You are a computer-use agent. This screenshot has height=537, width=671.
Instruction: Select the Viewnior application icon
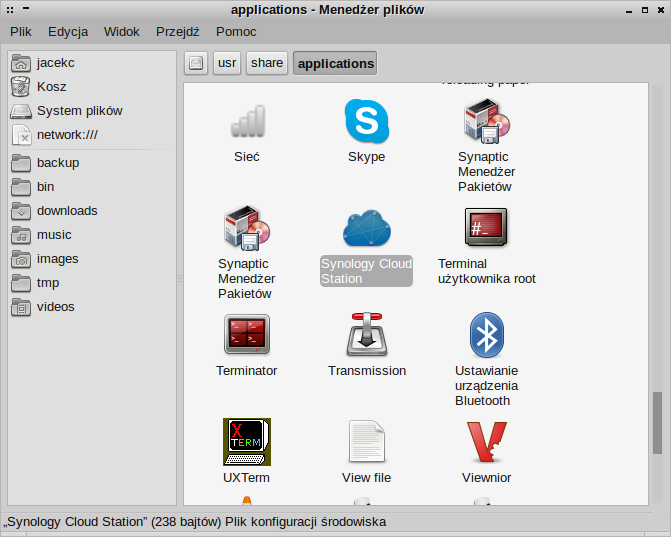[x=486, y=442]
